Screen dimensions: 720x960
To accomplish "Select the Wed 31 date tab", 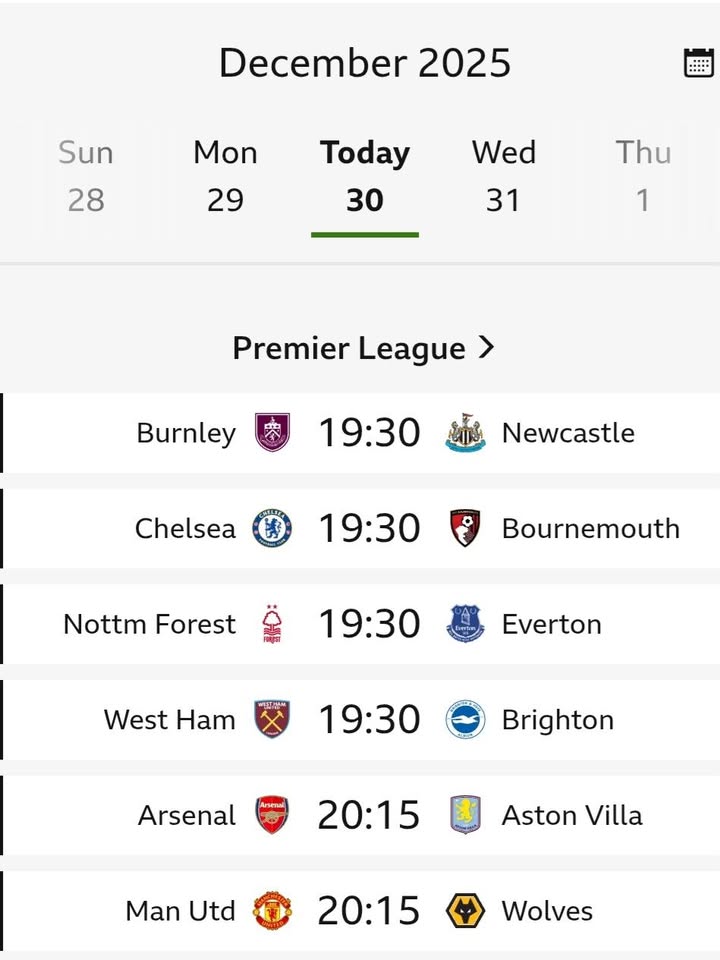I will [x=503, y=176].
